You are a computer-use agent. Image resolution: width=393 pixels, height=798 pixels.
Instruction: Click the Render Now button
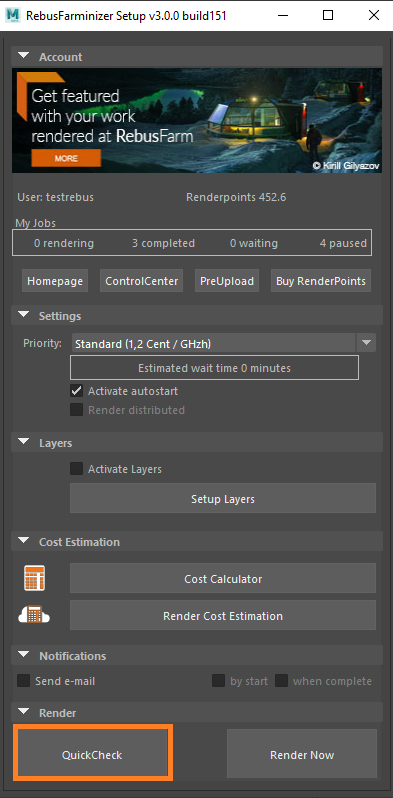tap(302, 755)
